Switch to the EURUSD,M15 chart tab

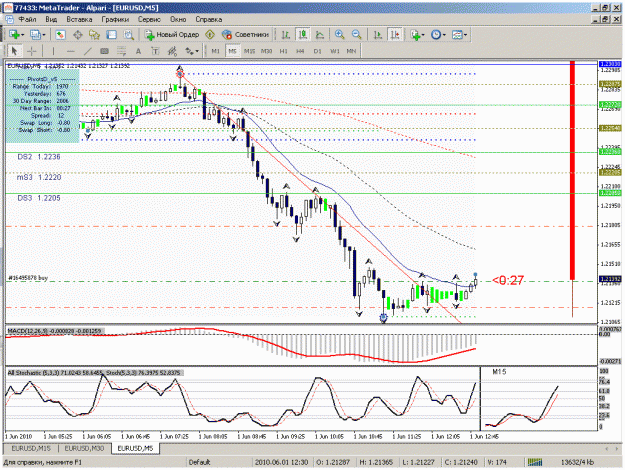coord(31,448)
